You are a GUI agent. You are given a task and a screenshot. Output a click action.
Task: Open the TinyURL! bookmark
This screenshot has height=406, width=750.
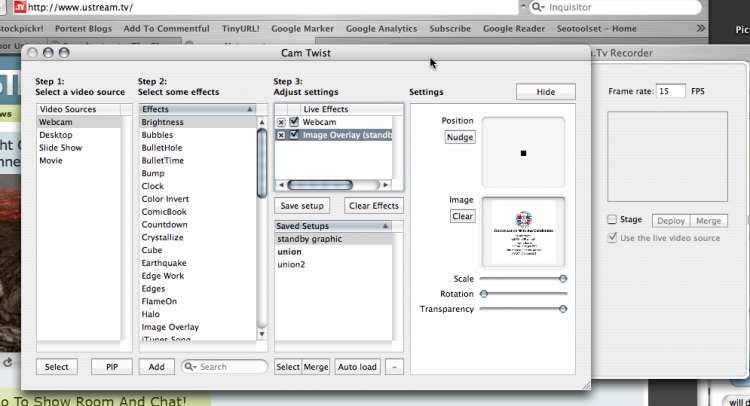click(240, 29)
